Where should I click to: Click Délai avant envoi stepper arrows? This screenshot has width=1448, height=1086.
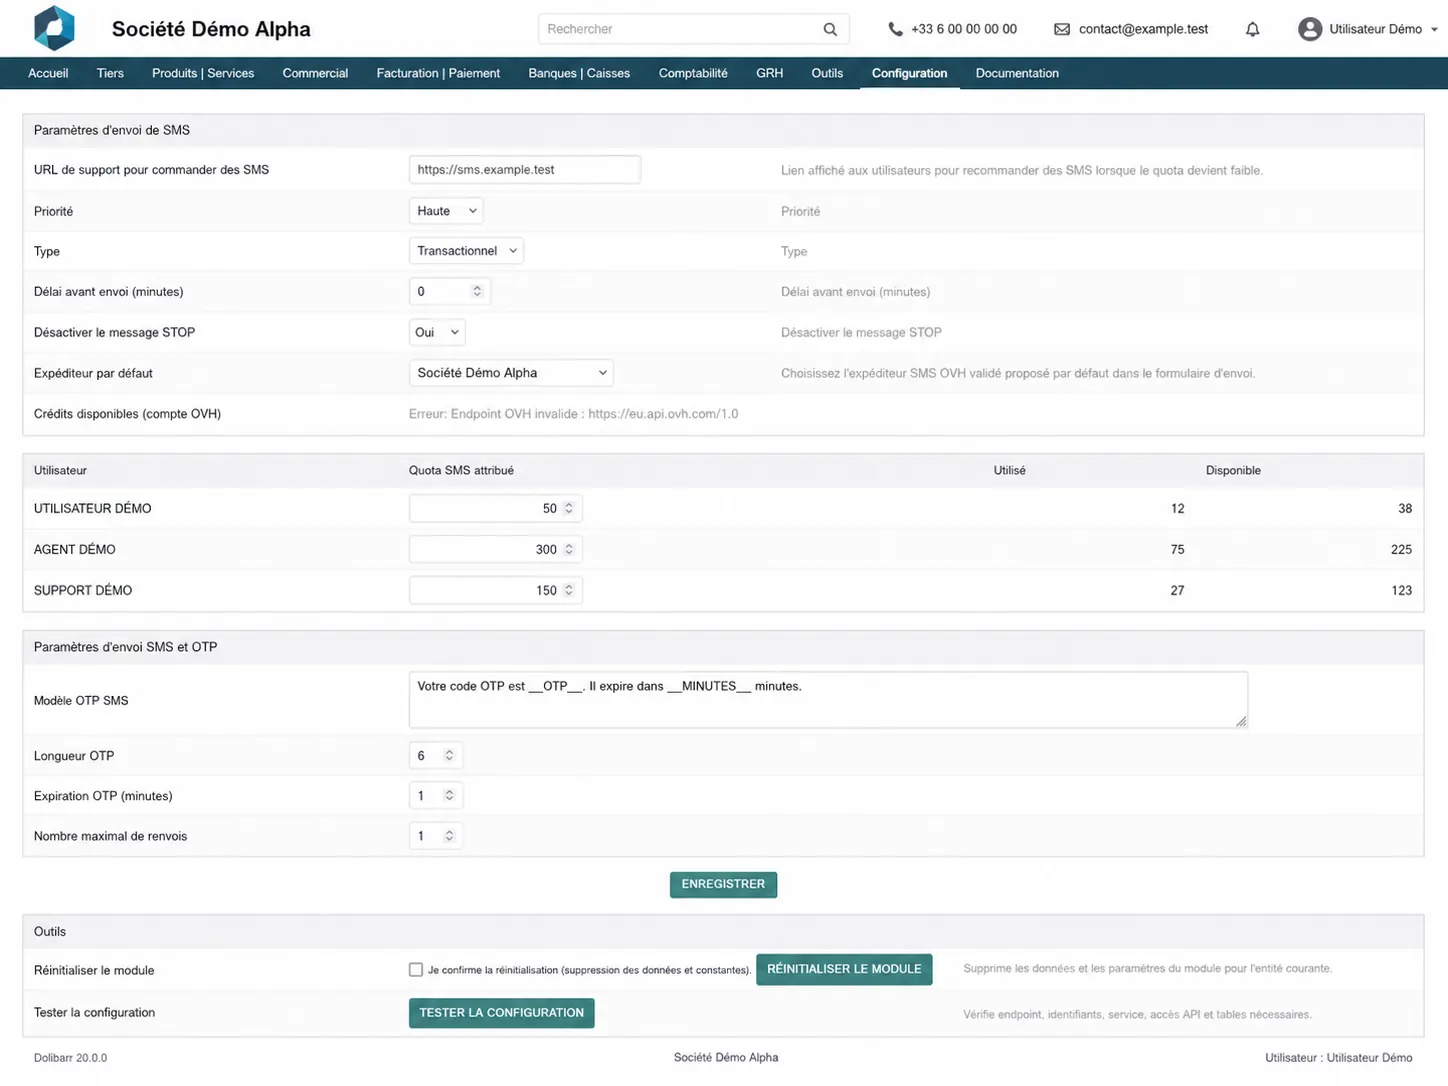point(477,291)
